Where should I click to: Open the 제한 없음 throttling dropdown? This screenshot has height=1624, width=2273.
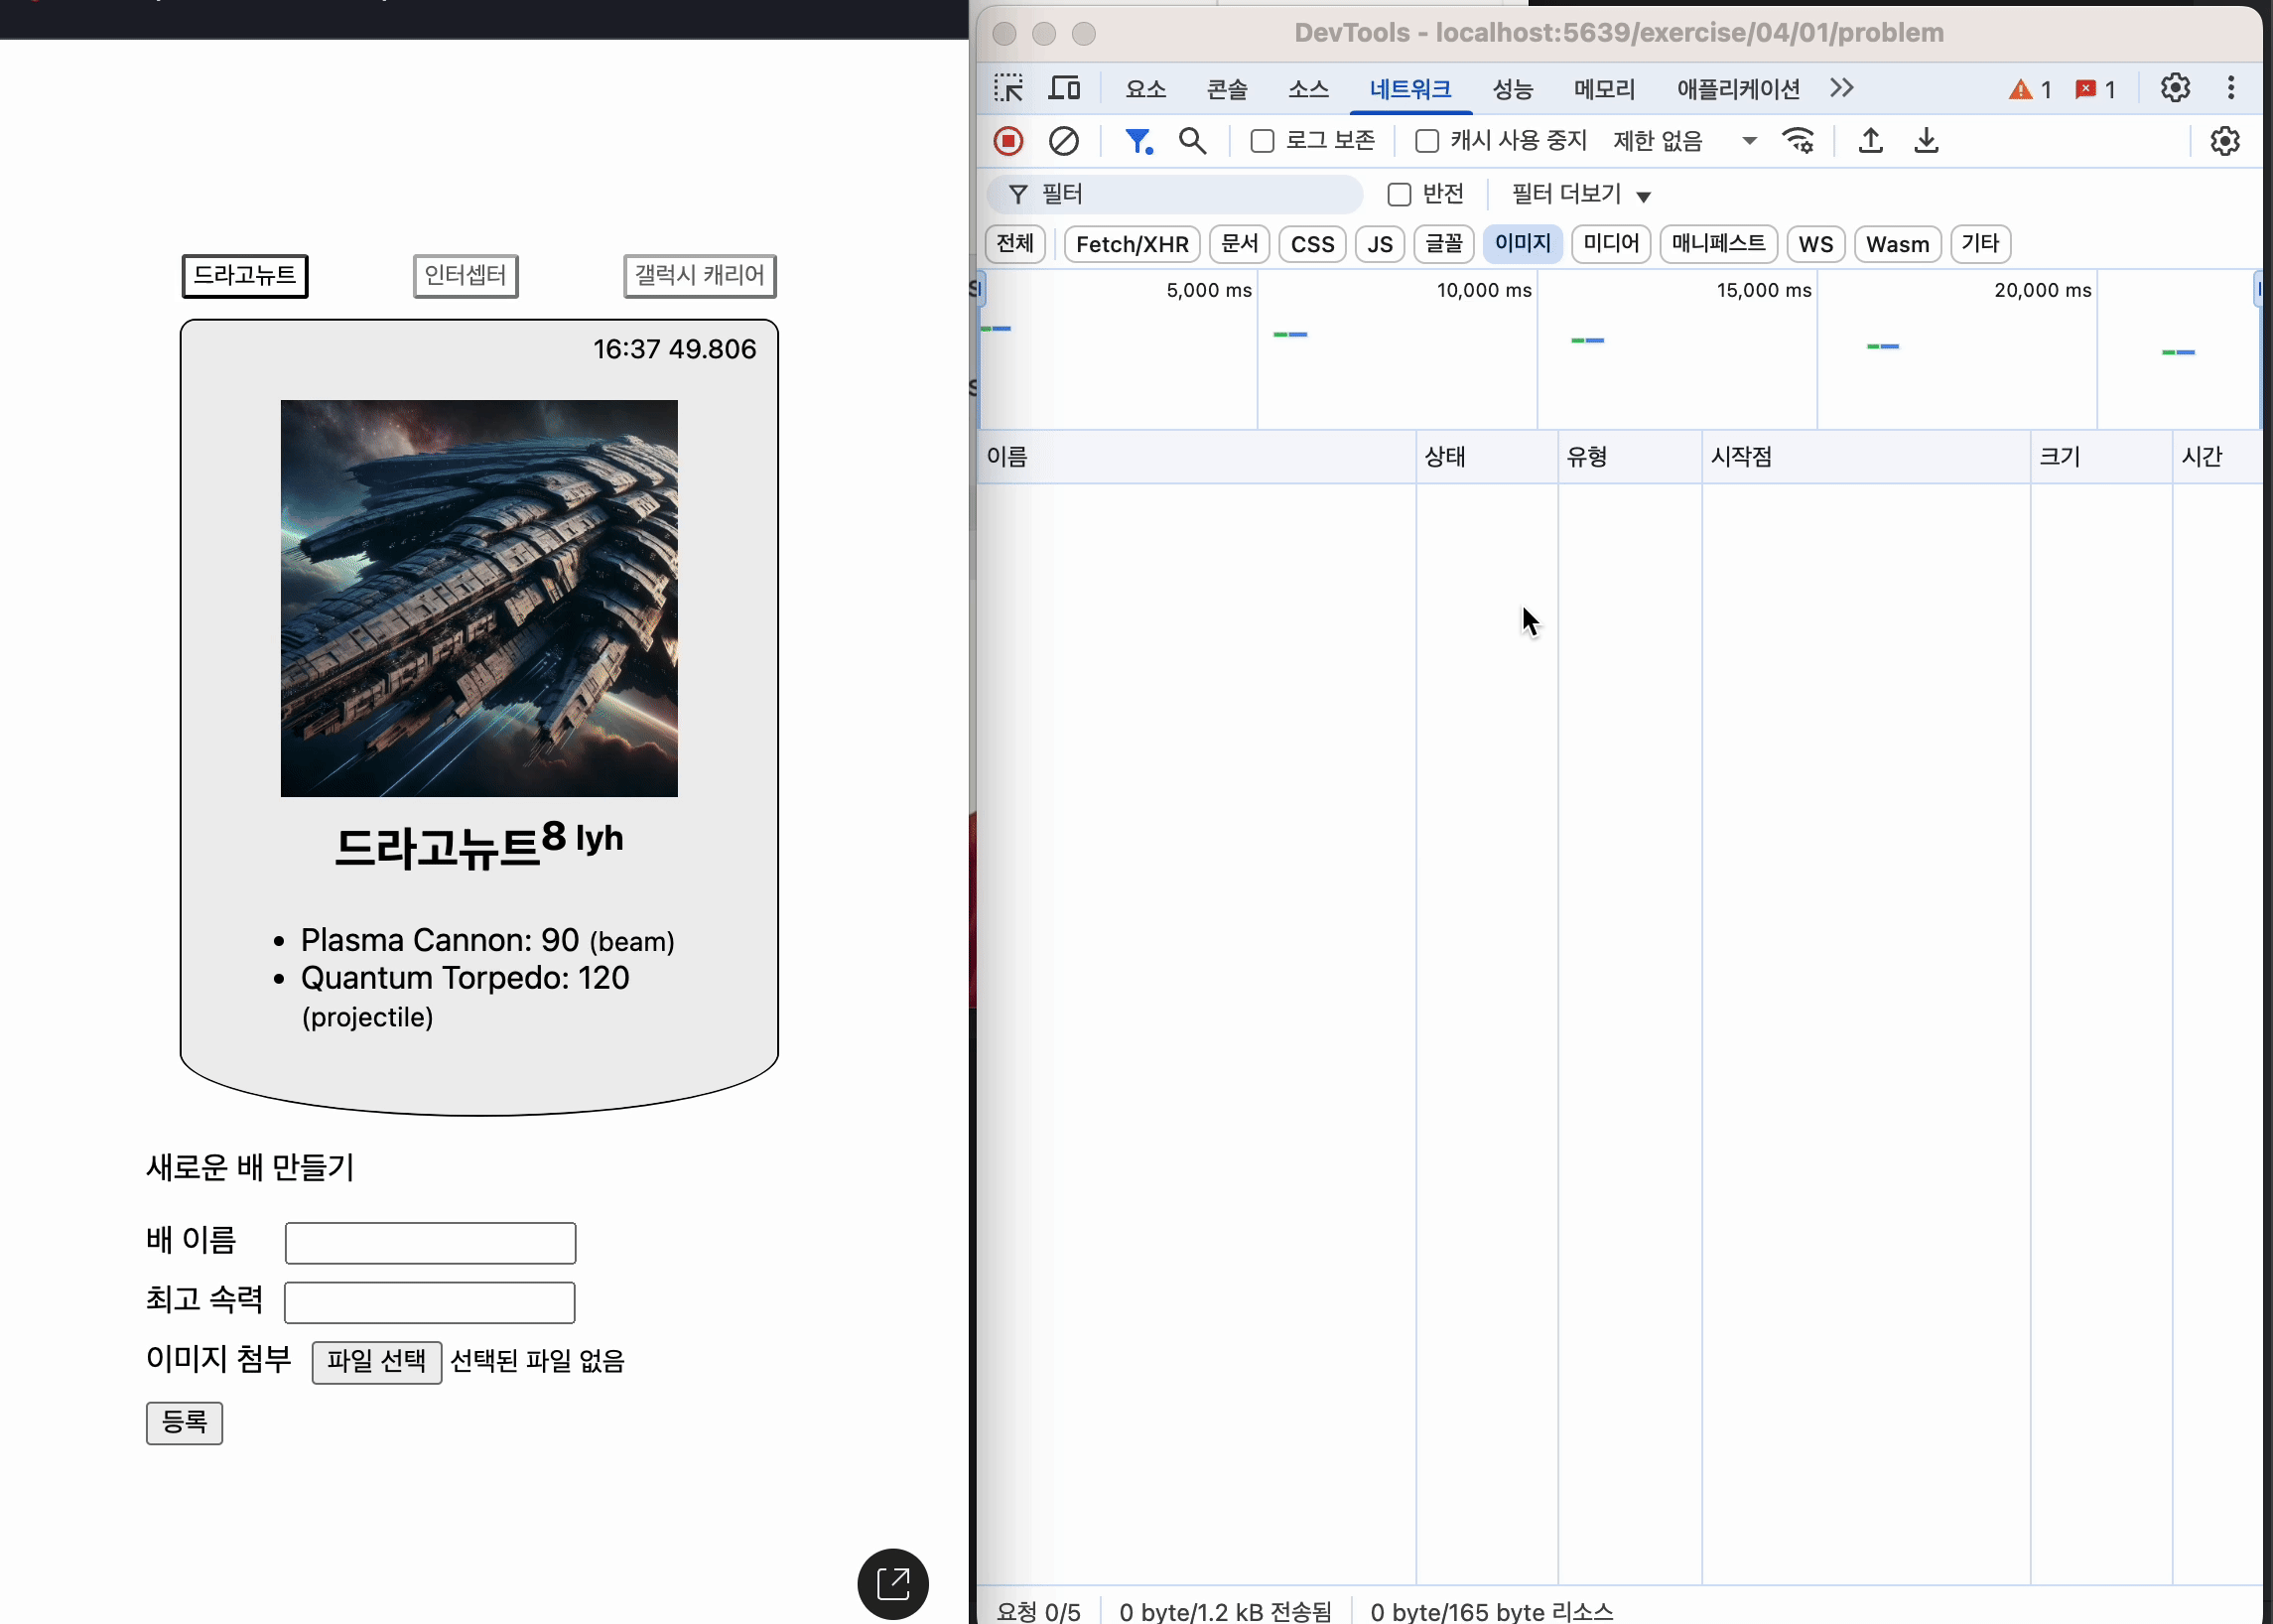(1684, 141)
